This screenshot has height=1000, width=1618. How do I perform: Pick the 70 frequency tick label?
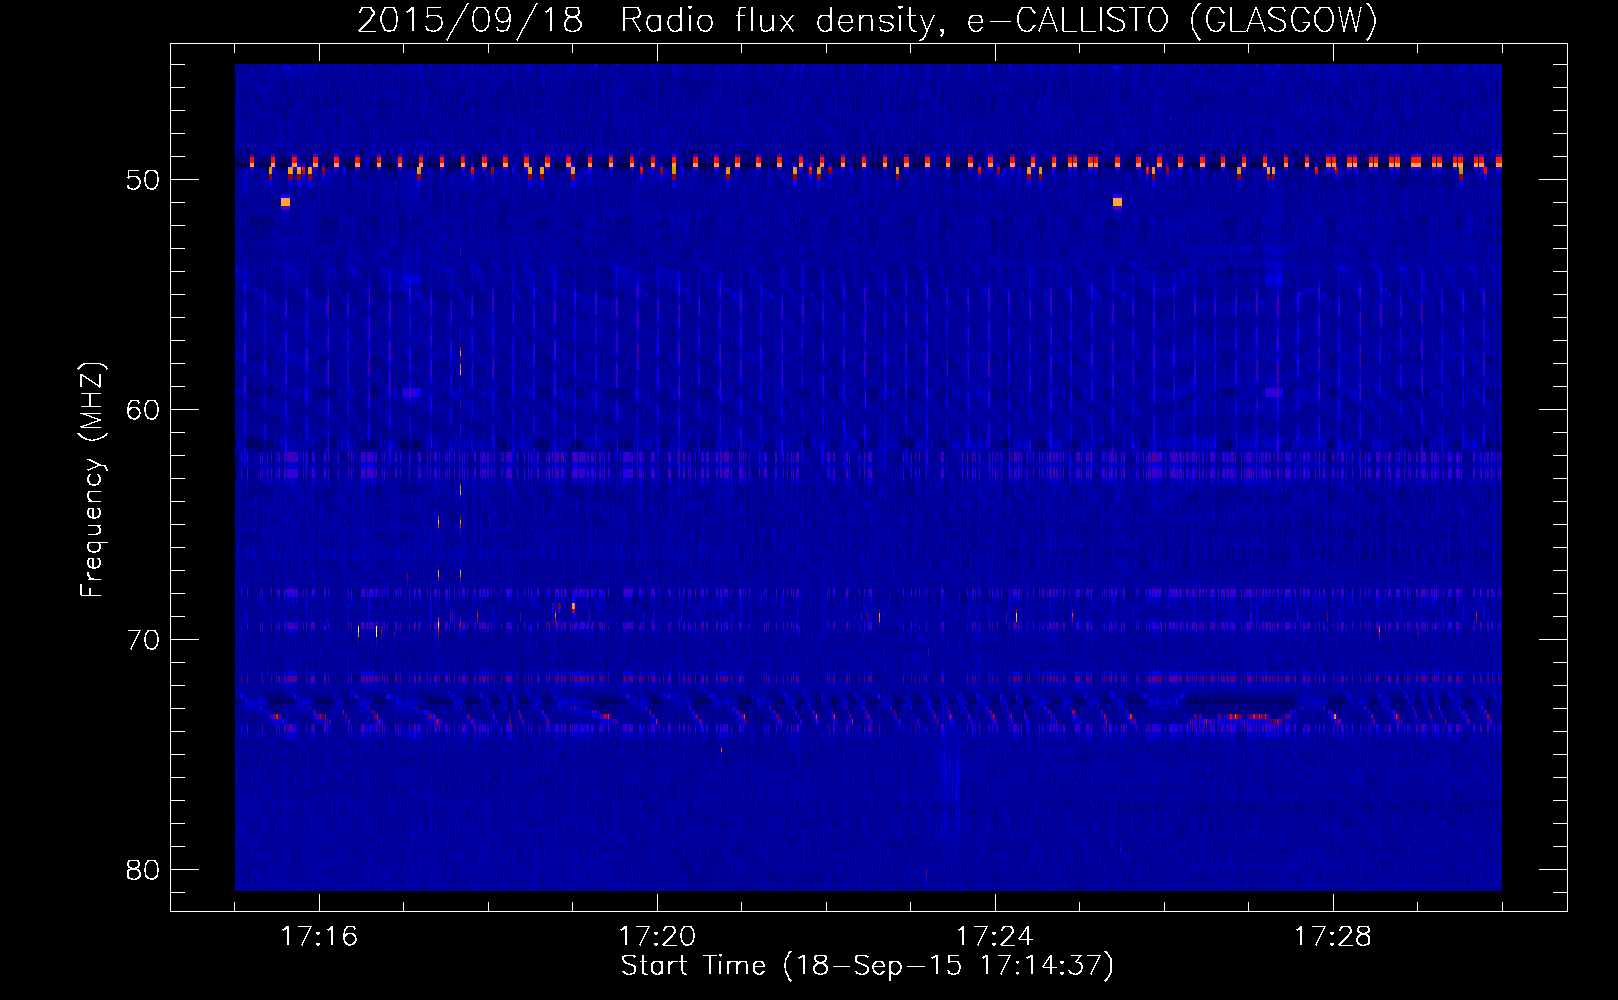pos(143,640)
